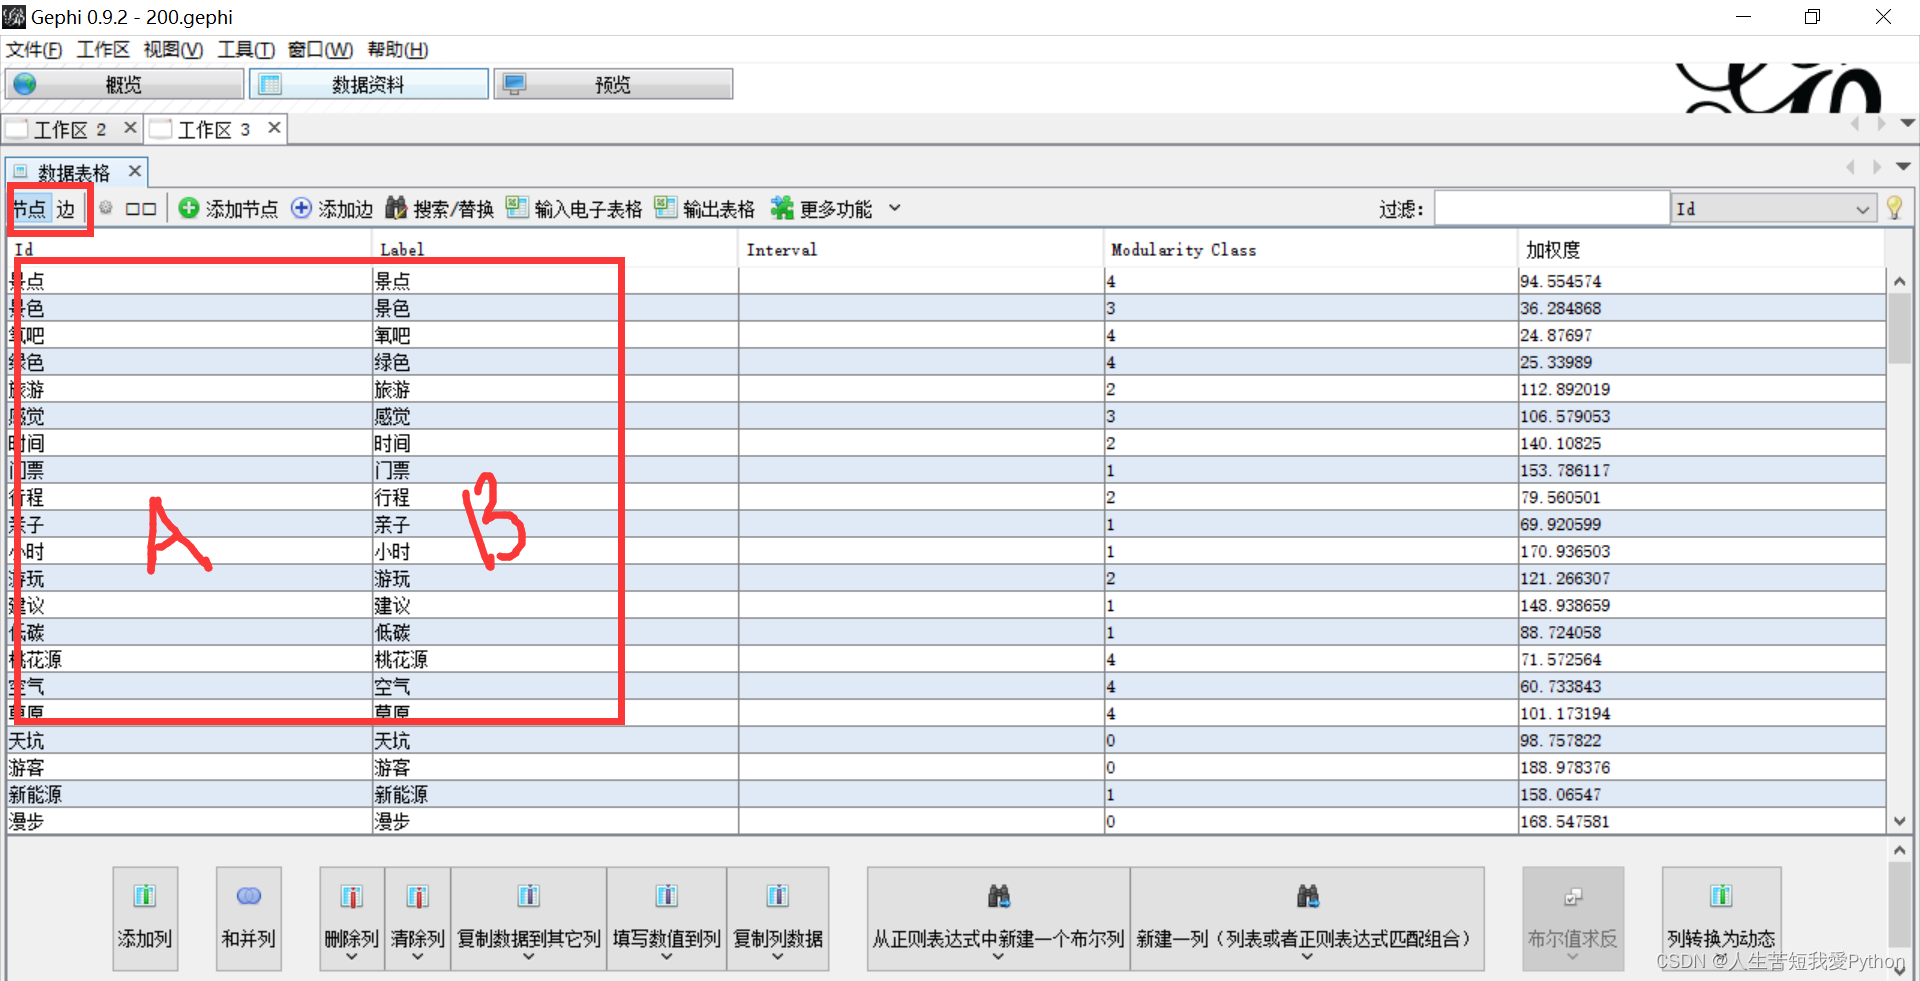Viewport: 1920px width, 981px height.
Task: Click weighted degree value 170.936503
Action: 1565,552
